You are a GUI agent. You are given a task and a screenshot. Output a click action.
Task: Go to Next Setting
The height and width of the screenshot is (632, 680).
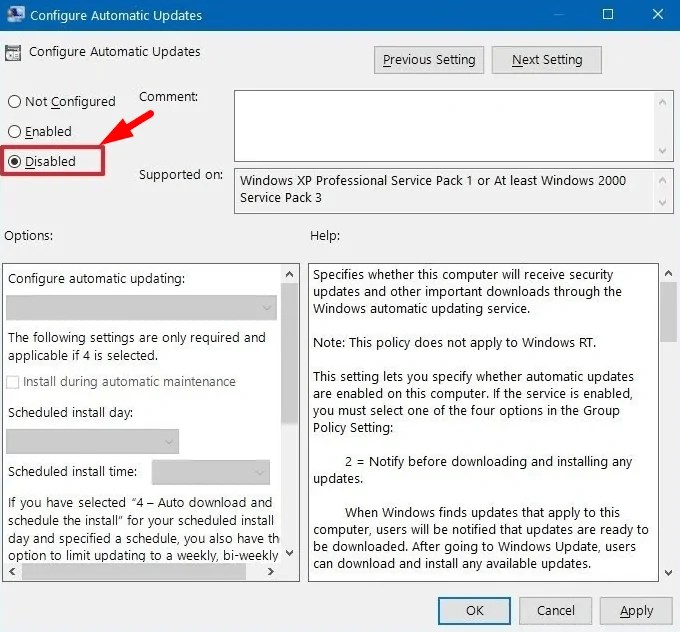point(547,60)
